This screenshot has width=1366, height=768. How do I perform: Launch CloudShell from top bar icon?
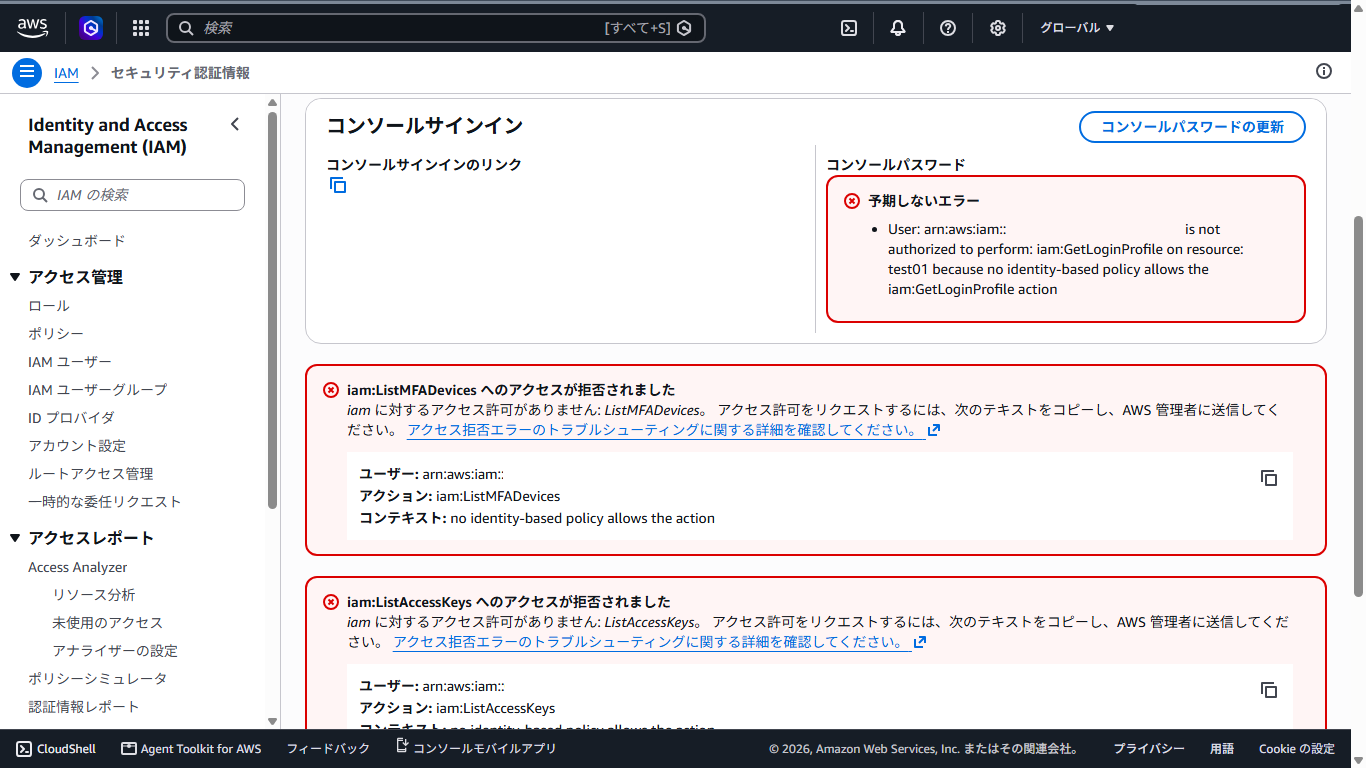[848, 28]
